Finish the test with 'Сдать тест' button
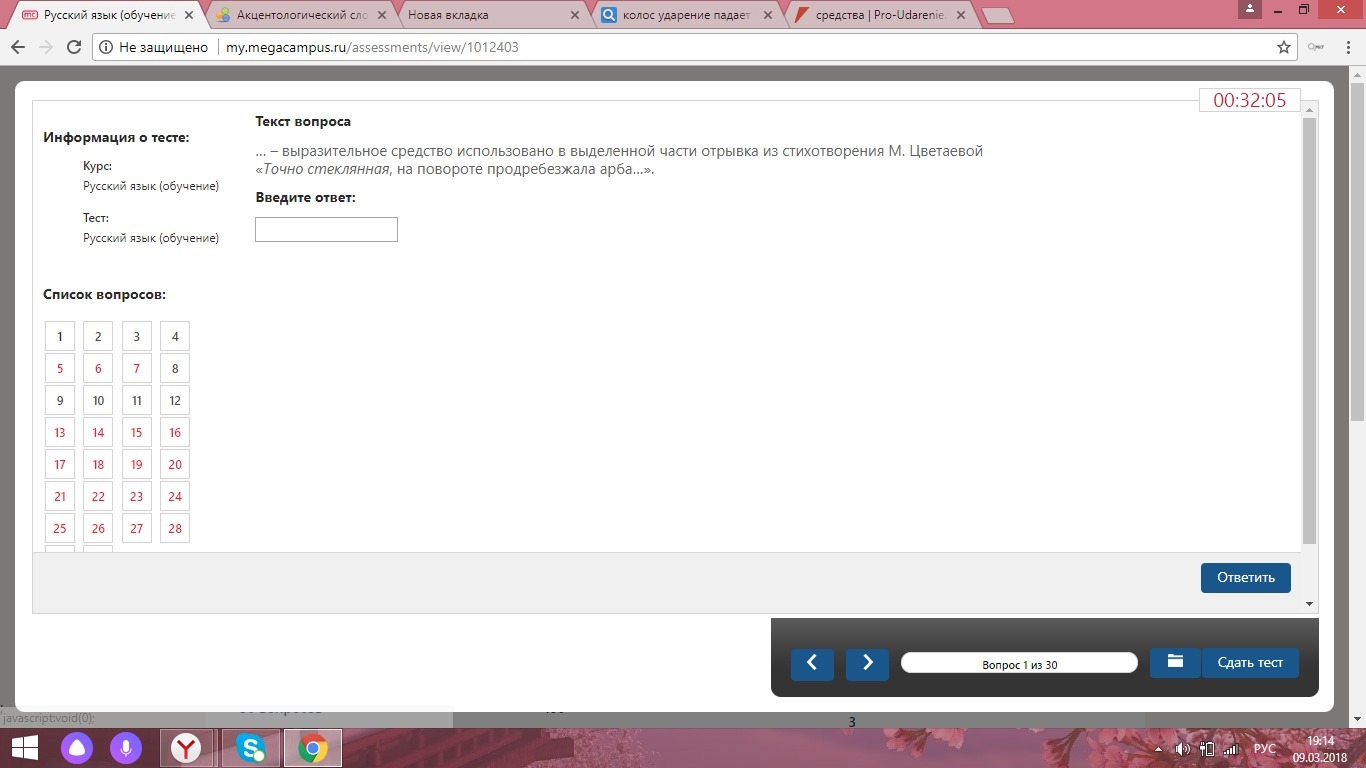This screenshot has height=768, width=1366. point(1250,662)
